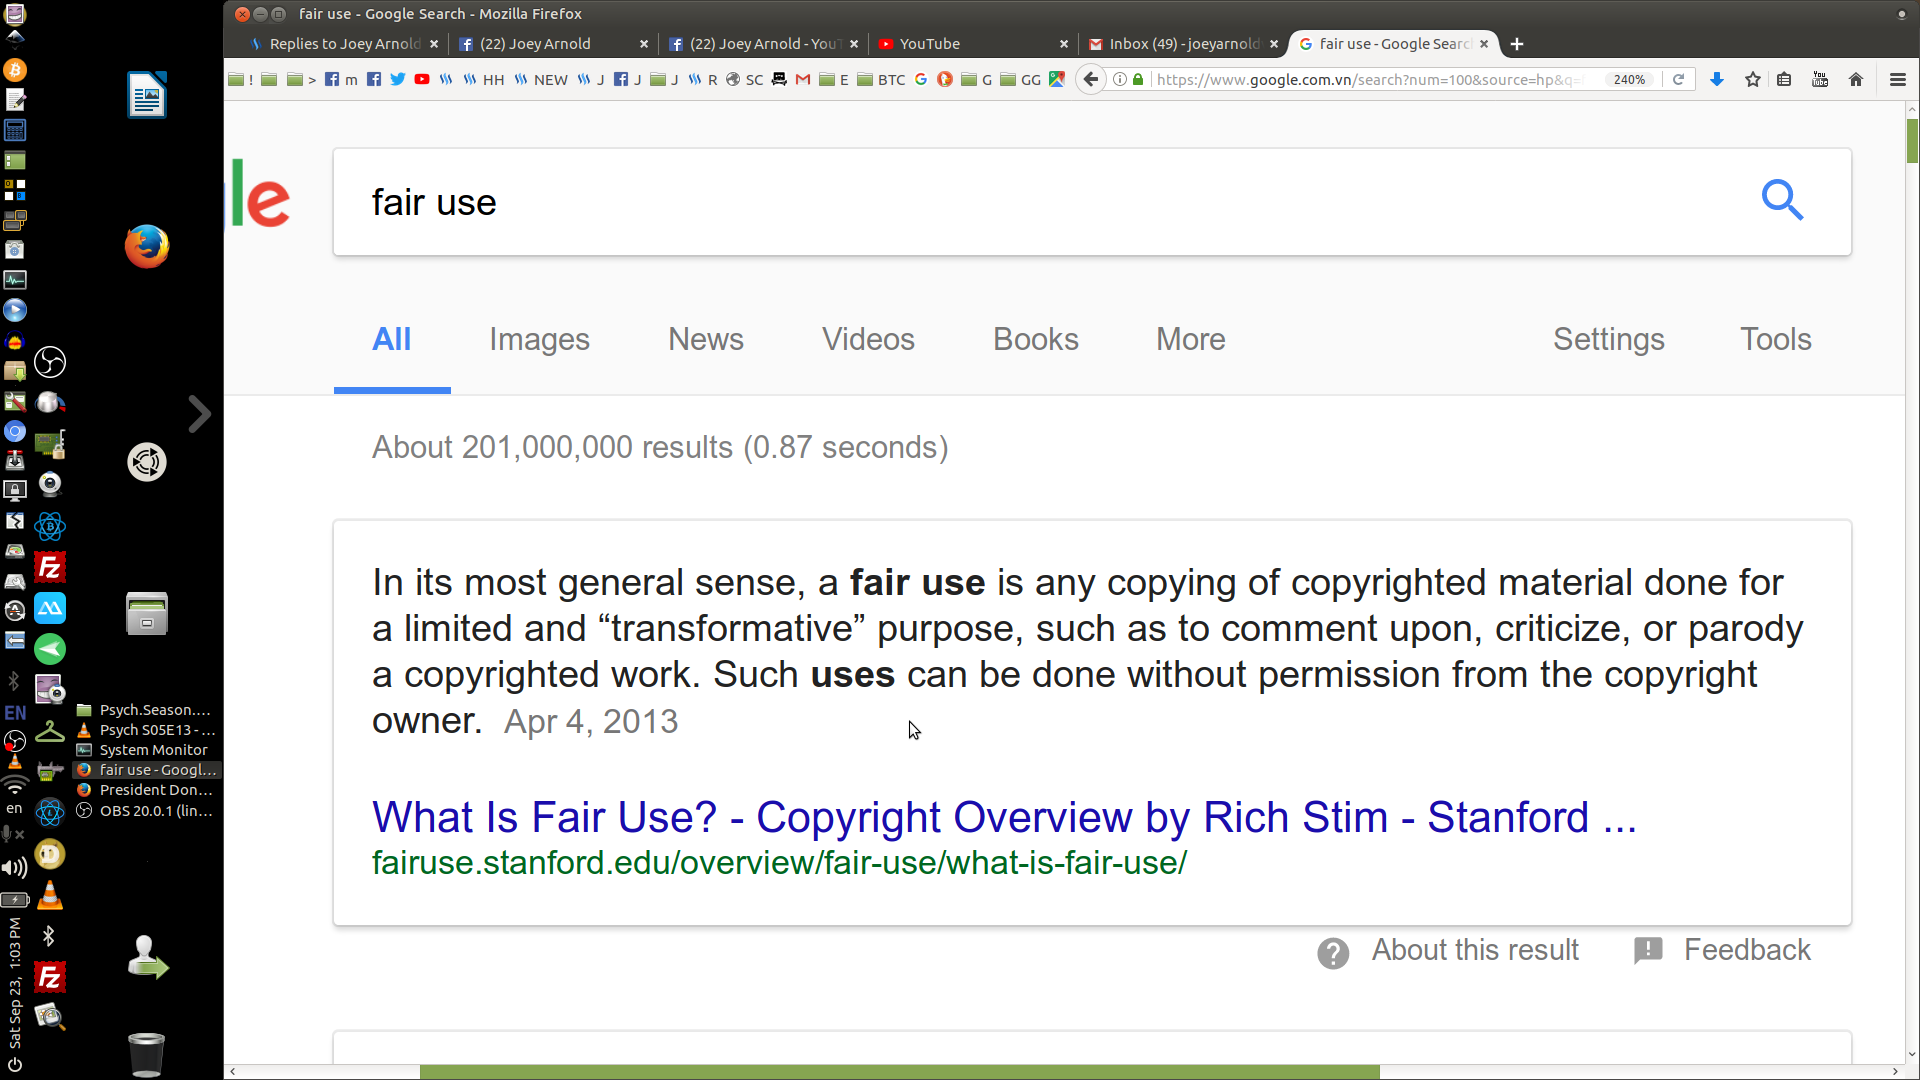Open the BTC bookmarks folder
This screenshot has width=1920, height=1080.
click(x=882, y=80)
